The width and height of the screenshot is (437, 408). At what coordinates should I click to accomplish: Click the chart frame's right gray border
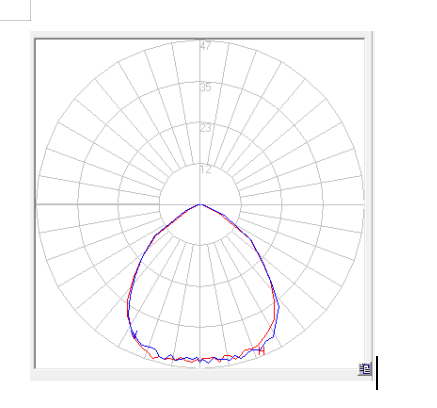point(369,200)
